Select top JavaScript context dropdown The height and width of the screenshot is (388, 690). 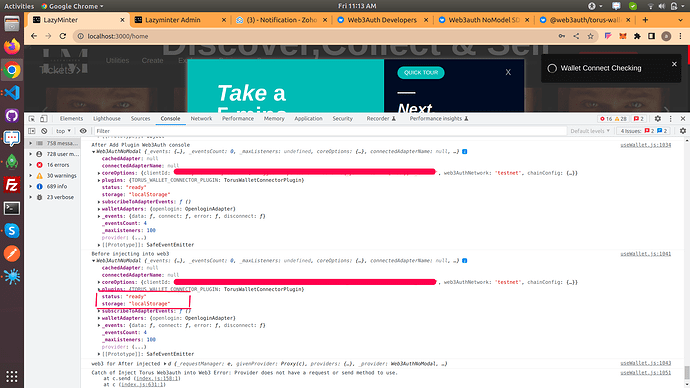pyautogui.click(x=63, y=131)
